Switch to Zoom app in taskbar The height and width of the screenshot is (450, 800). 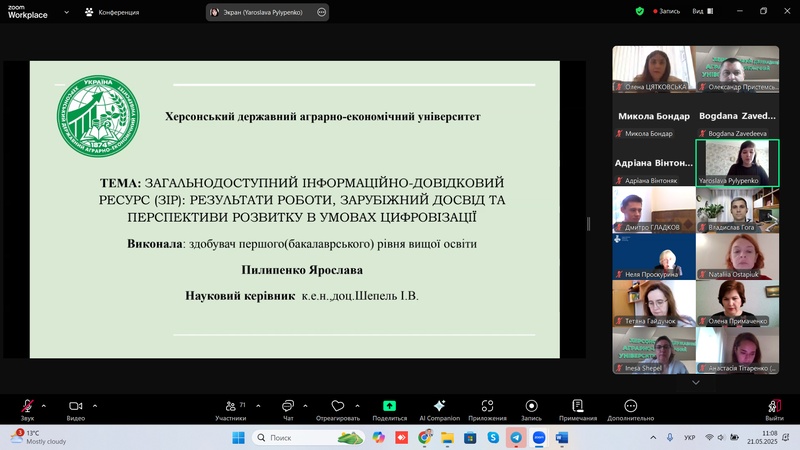(539, 438)
